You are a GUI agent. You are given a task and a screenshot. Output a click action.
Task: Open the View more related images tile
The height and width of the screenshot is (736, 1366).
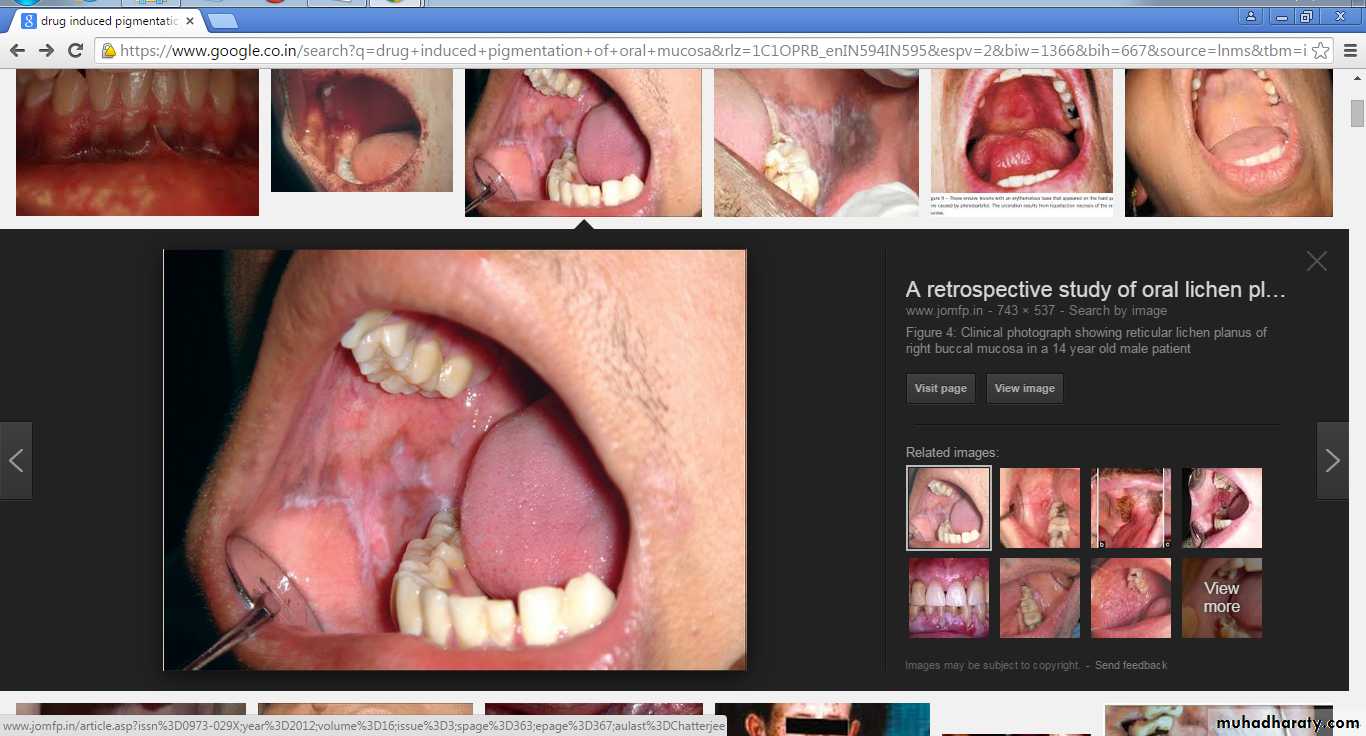point(1221,598)
